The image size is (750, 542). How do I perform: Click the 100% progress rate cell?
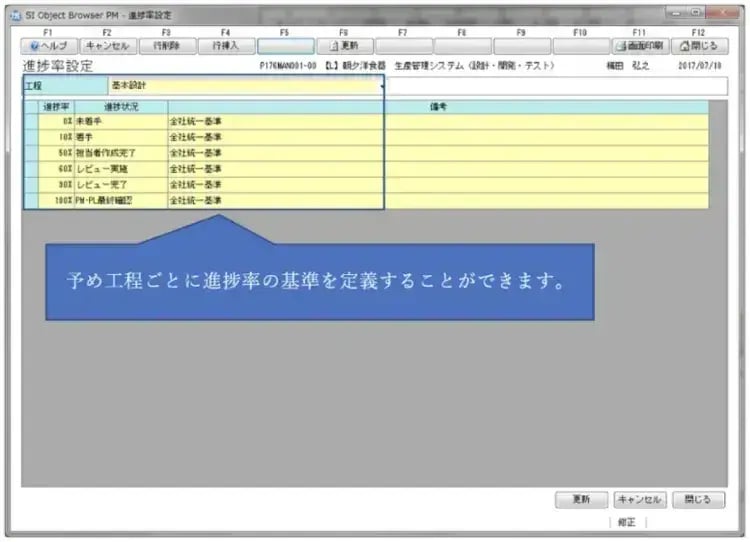(58, 201)
